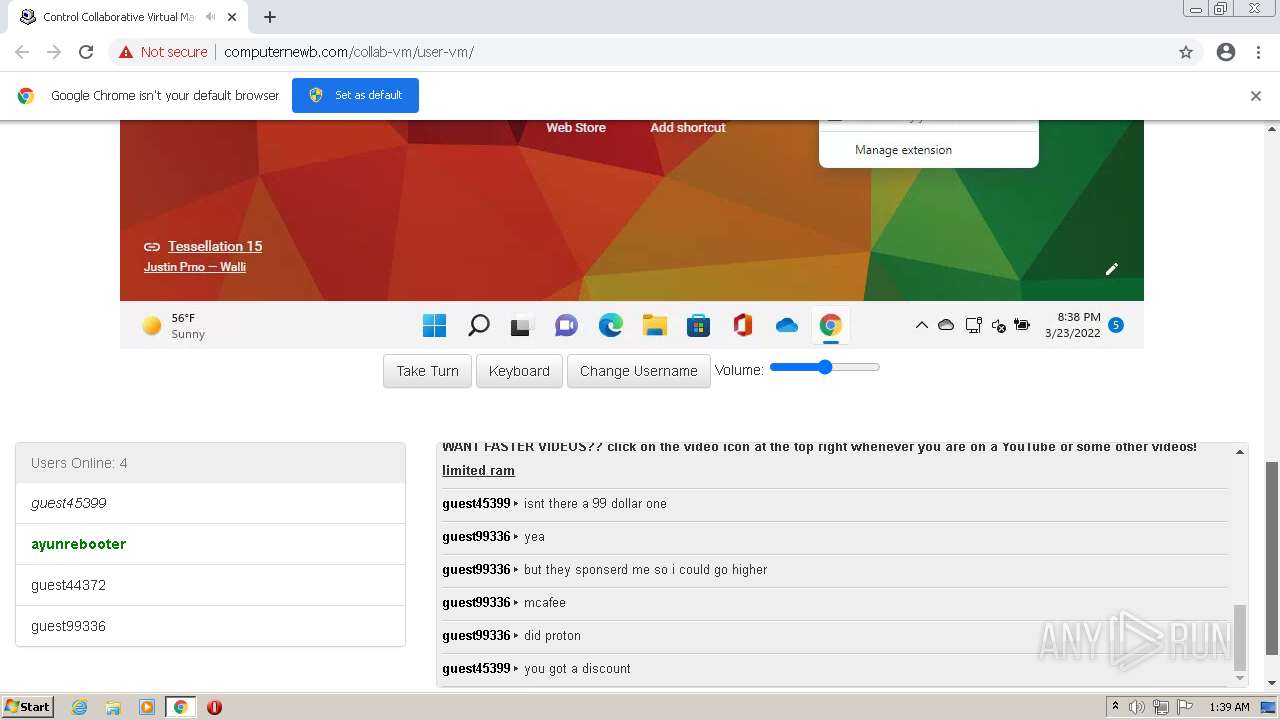Select Manage extension menu entry
The width and height of the screenshot is (1280, 720).
tap(903, 150)
